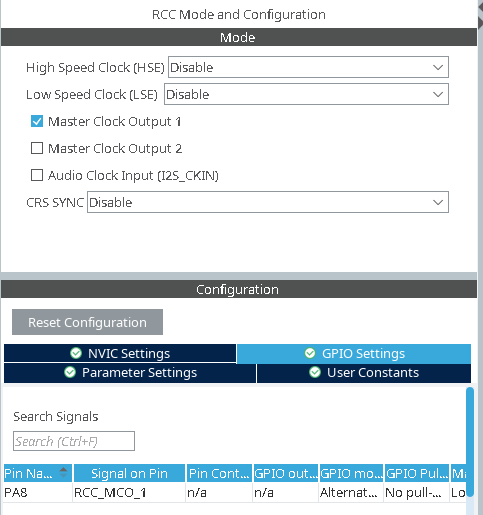Click the Search Signals input field

pos(74,441)
